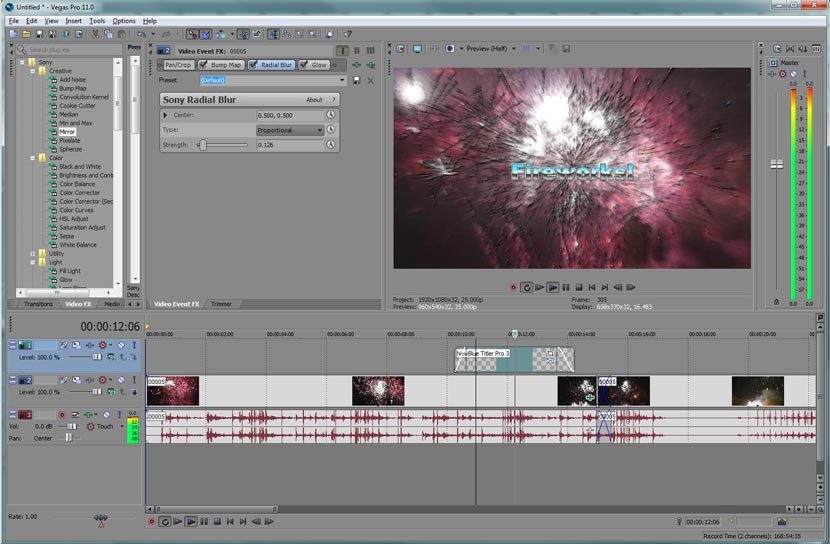Mute the Master bus
830x544 pixels.
coord(793,74)
